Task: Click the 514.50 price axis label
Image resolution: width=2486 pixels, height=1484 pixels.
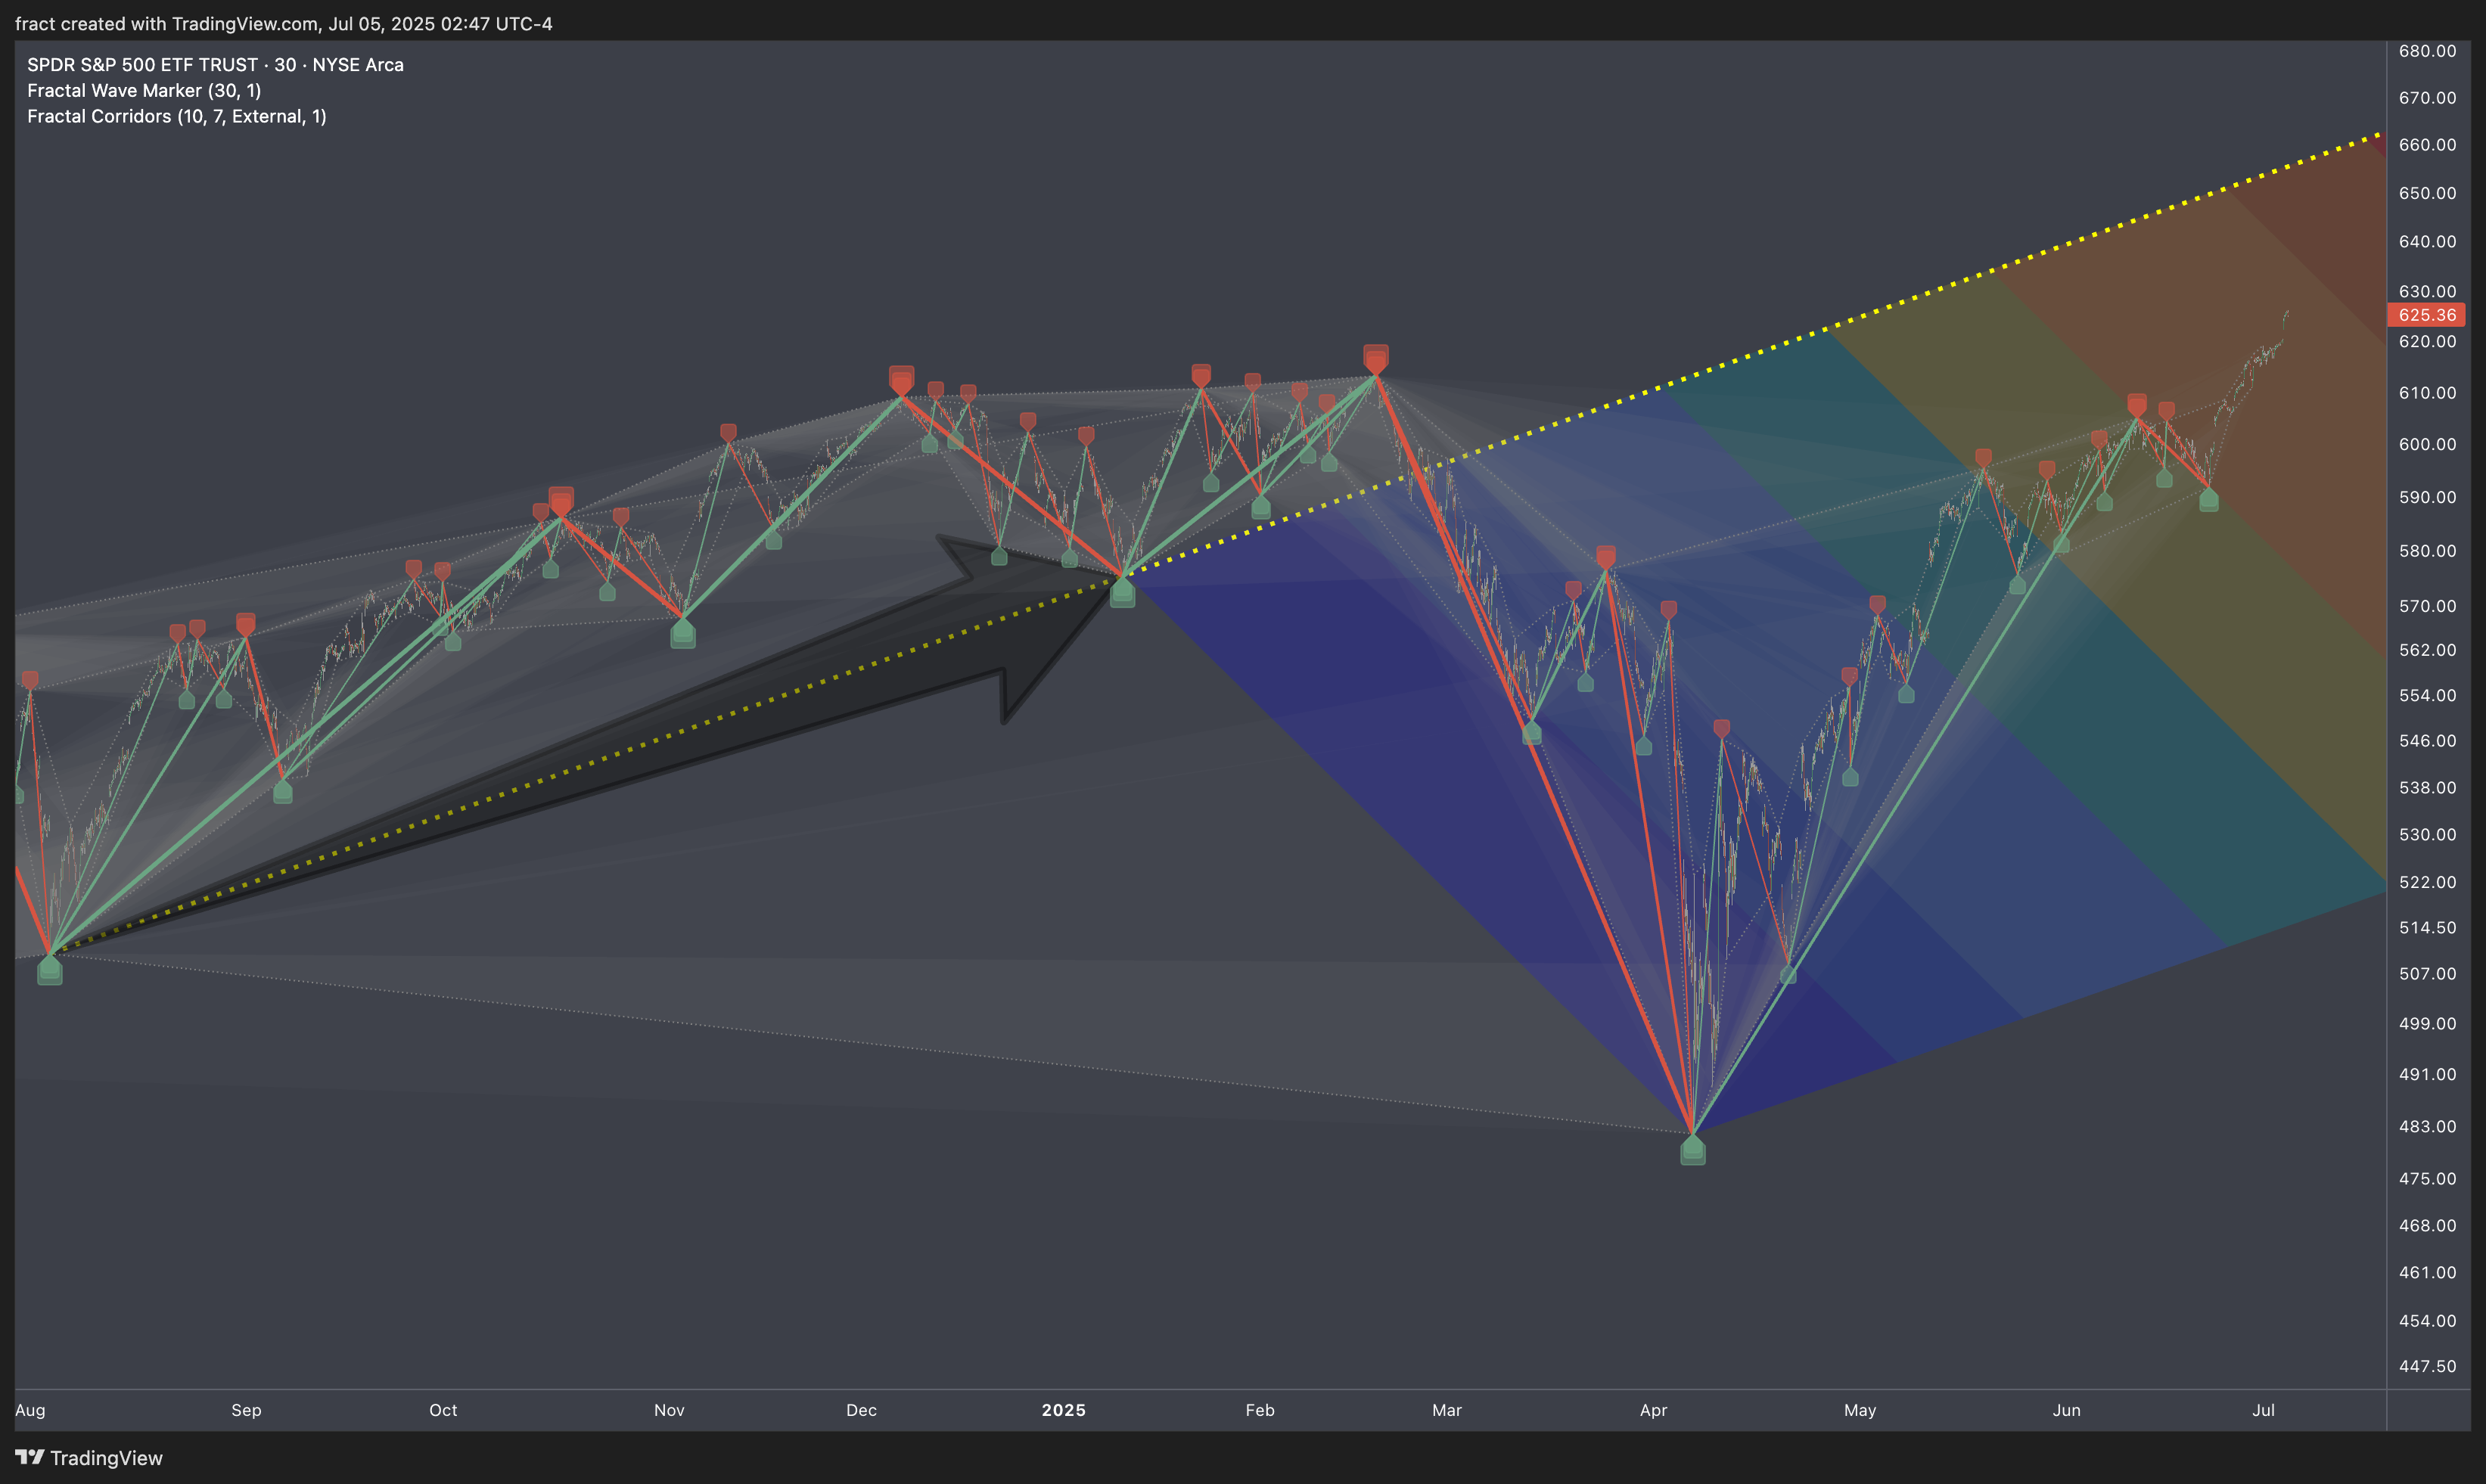Action: [2427, 928]
